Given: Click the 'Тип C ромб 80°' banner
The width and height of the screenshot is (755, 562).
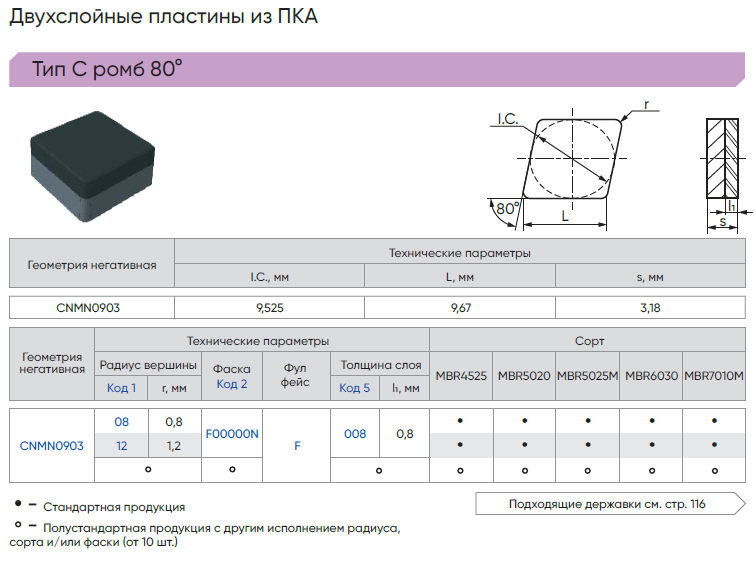Looking at the screenshot, I should tap(377, 69).
